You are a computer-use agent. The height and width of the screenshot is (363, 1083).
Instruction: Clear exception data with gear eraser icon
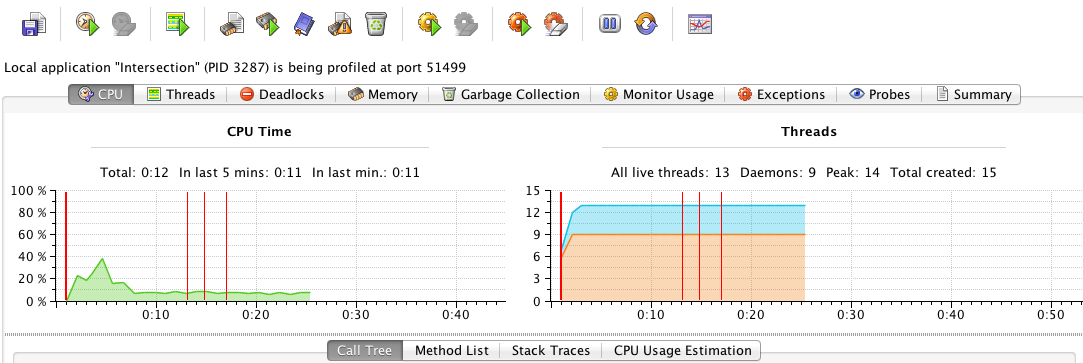(x=556, y=24)
